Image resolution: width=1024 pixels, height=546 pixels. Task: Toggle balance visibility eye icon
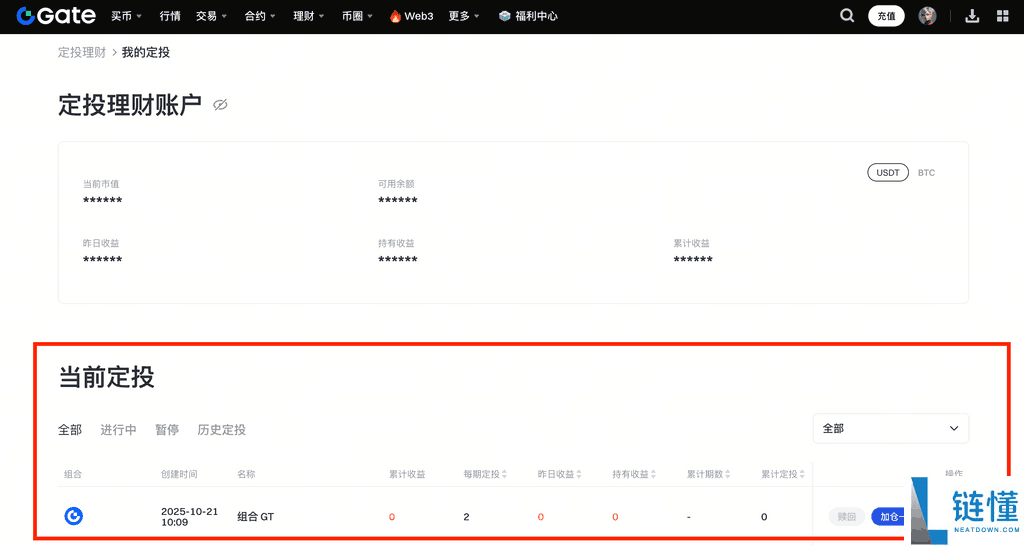coord(220,105)
